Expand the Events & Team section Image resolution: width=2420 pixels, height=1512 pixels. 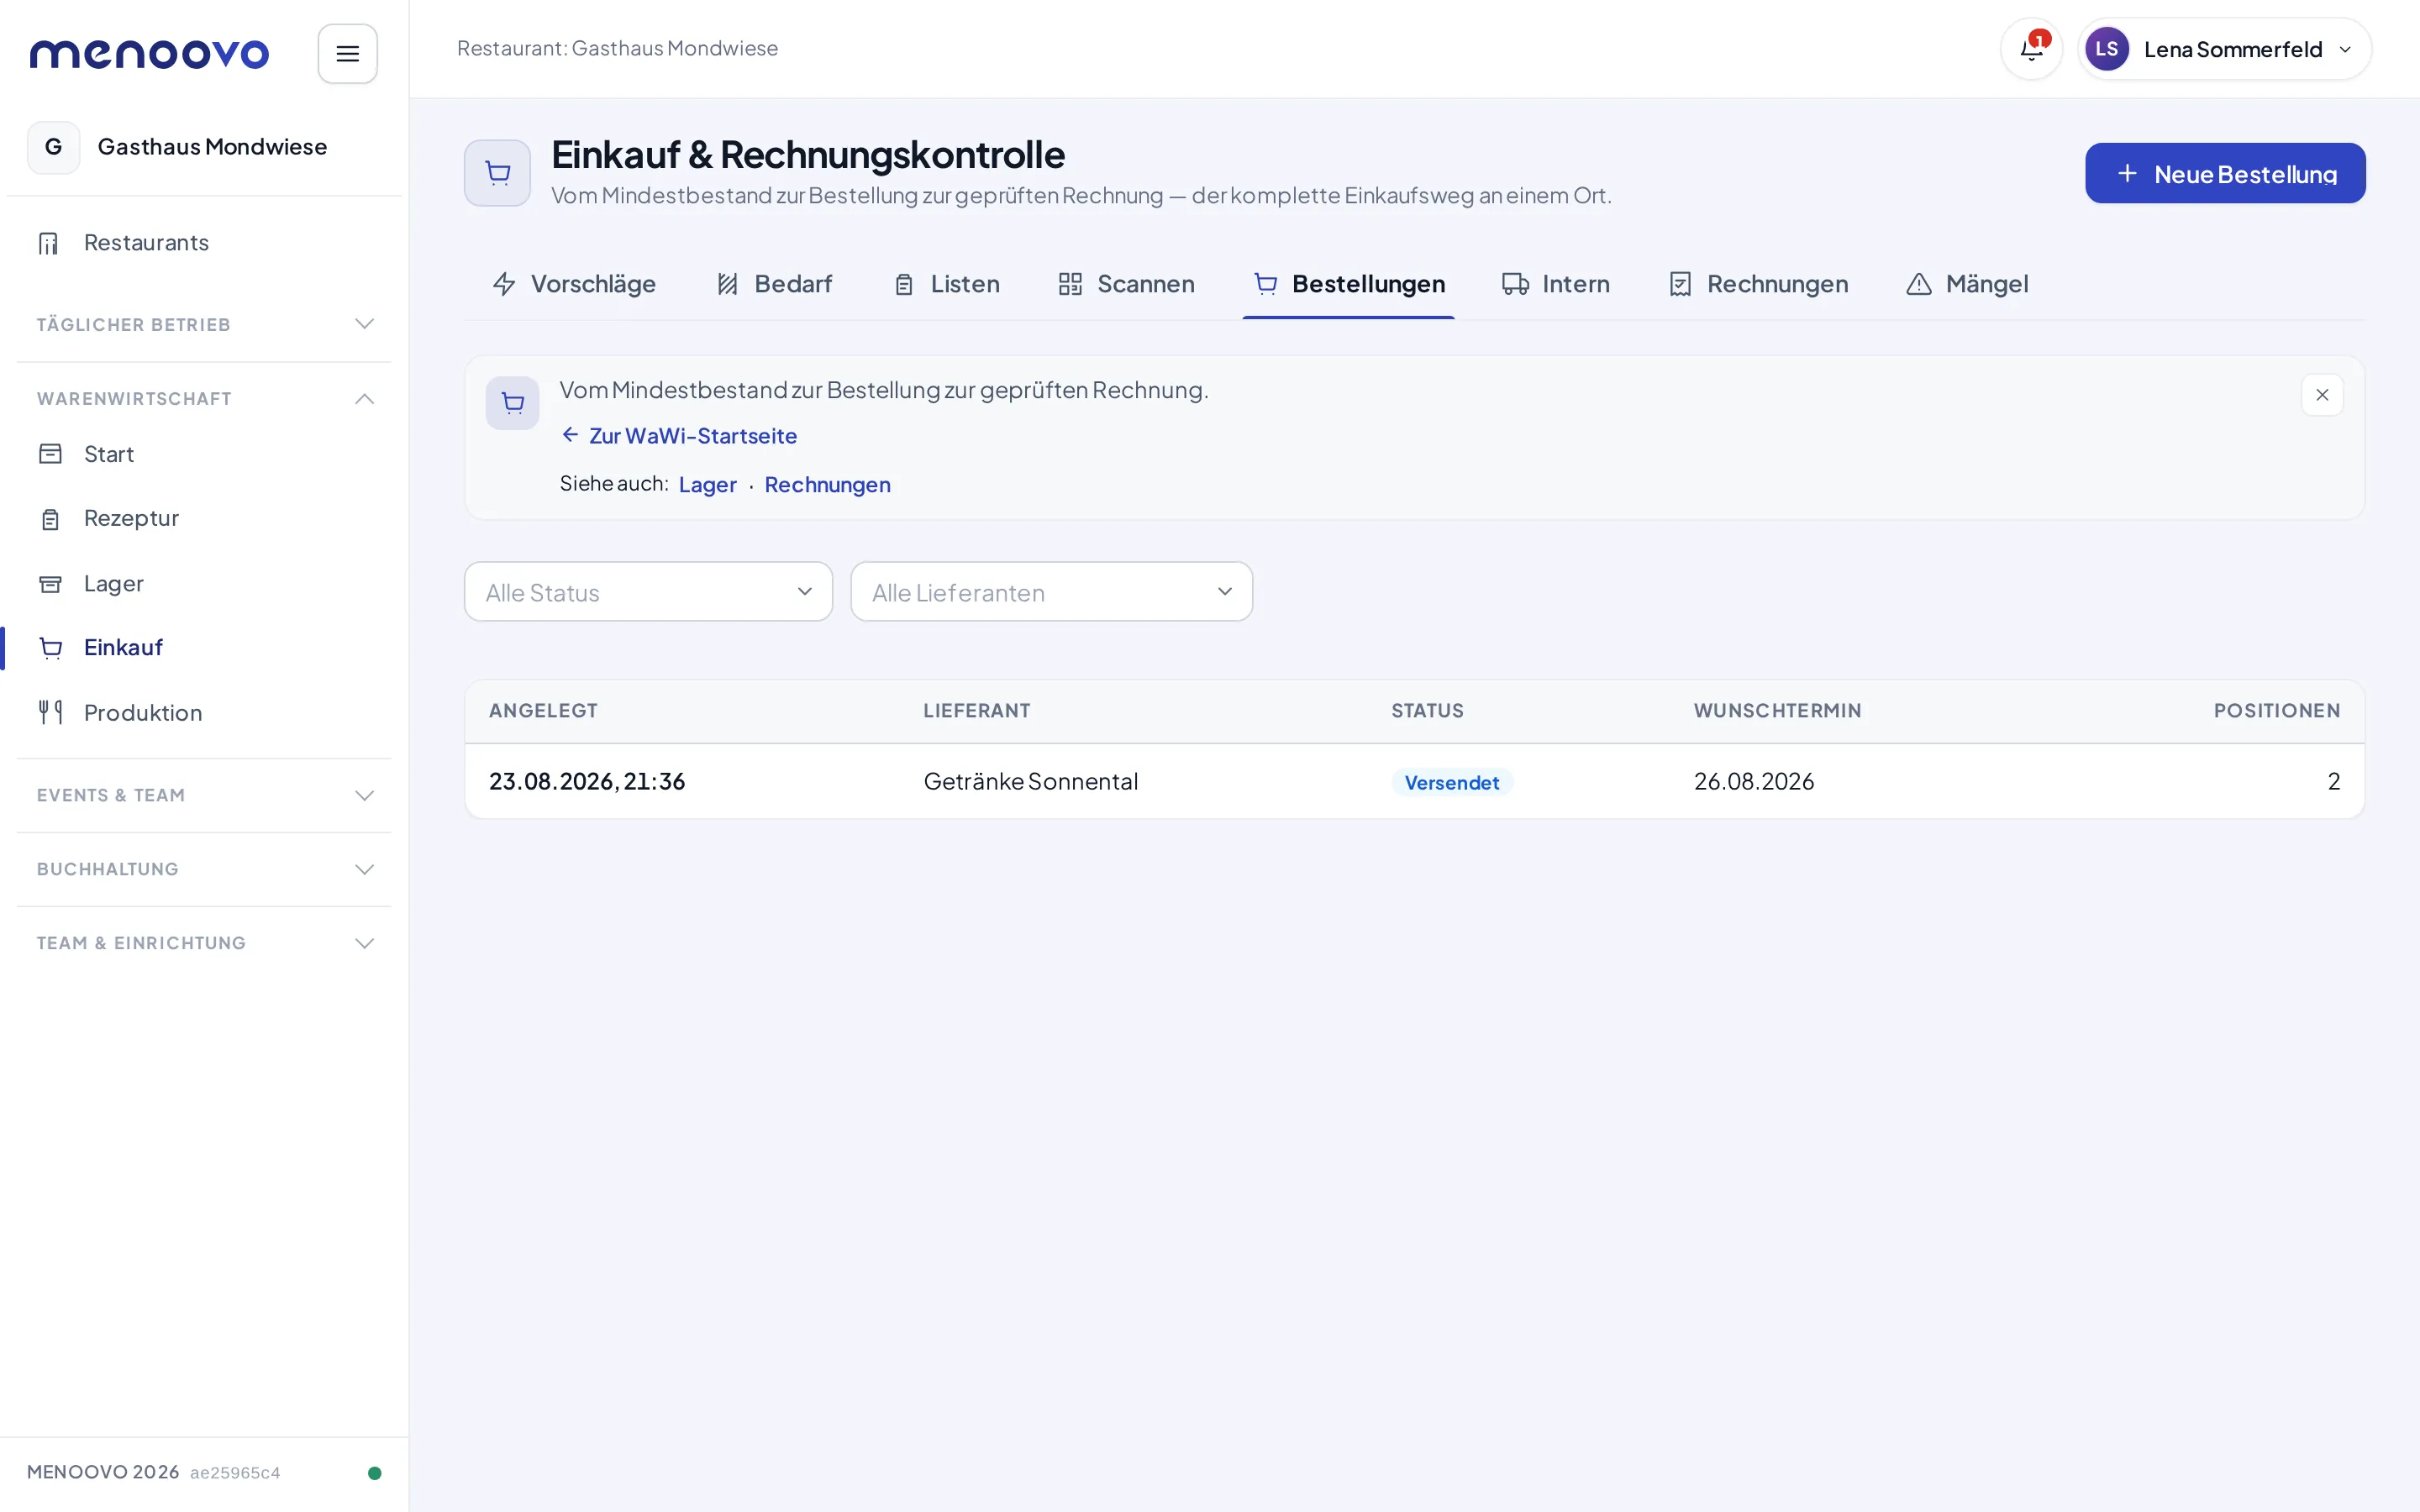click(204, 795)
